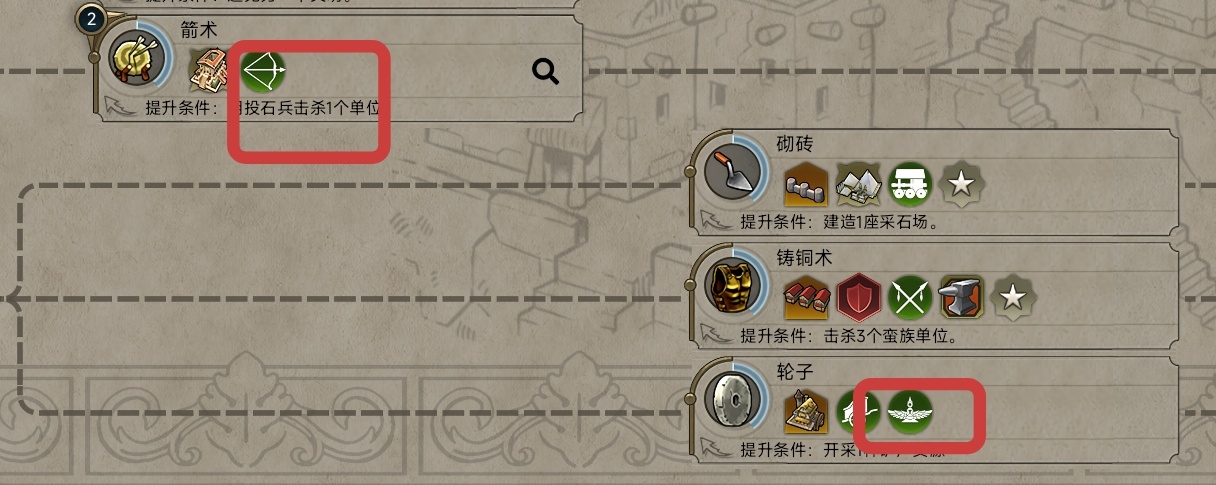
Task: Click the water mill building icon under 轮子
Action: (805, 409)
